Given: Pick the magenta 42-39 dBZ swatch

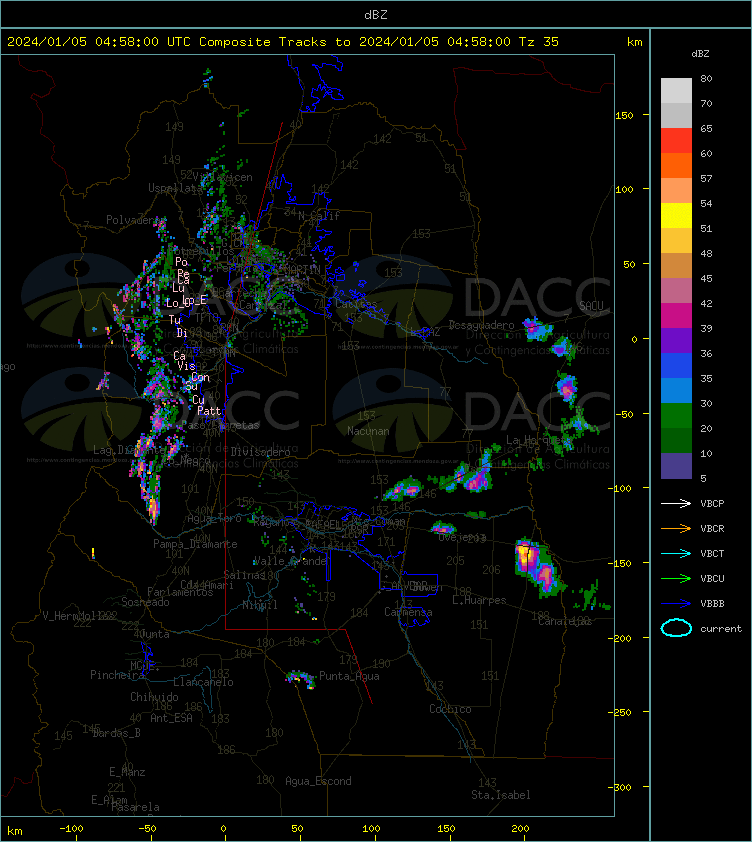Looking at the screenshot, I should point(676,315).
